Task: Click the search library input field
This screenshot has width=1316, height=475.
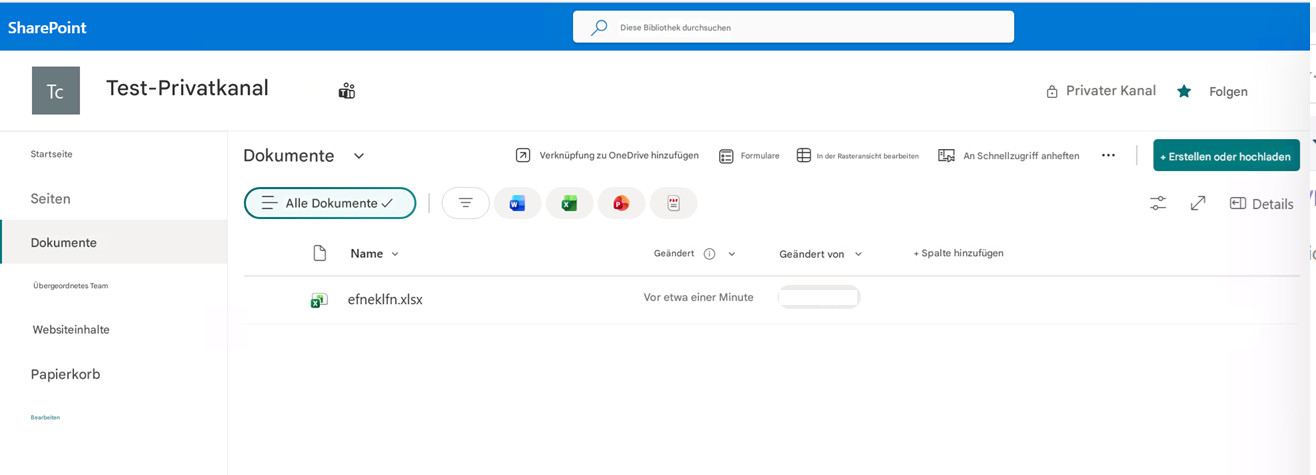Action: [x=793, y=27]
